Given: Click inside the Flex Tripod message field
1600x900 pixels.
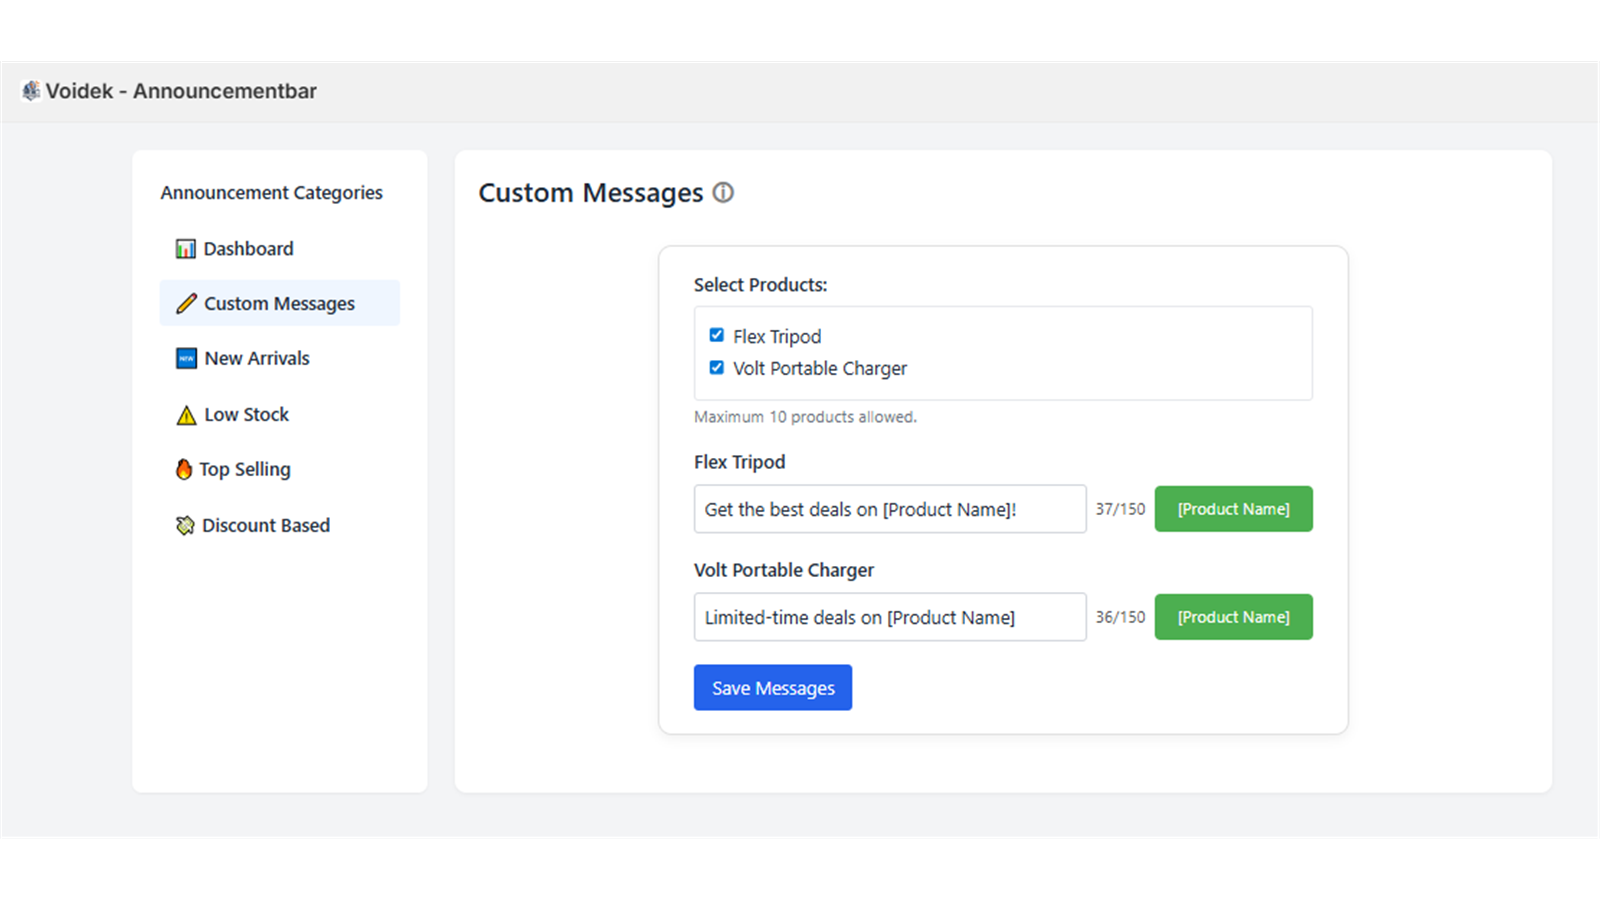Looking at the screenshot, I should click(x=889, y=509).
